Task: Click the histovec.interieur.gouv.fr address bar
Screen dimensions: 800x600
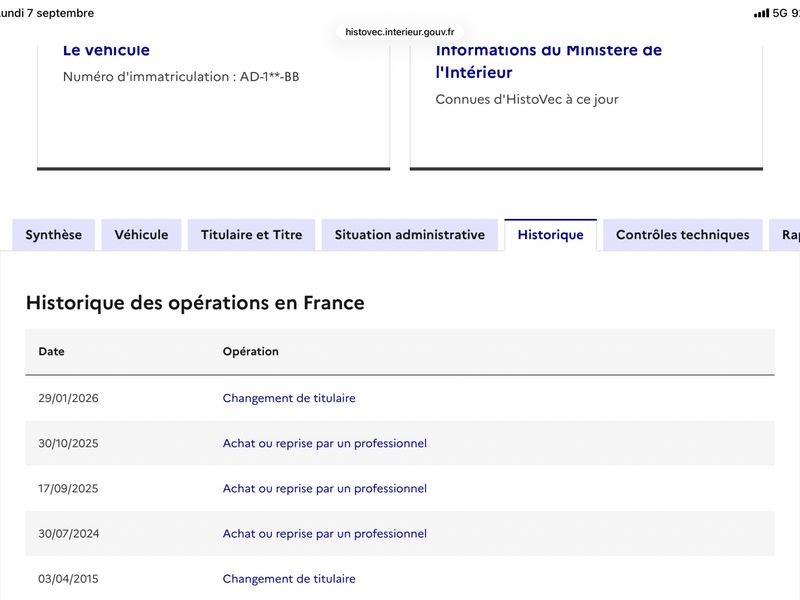Action: 399,32
